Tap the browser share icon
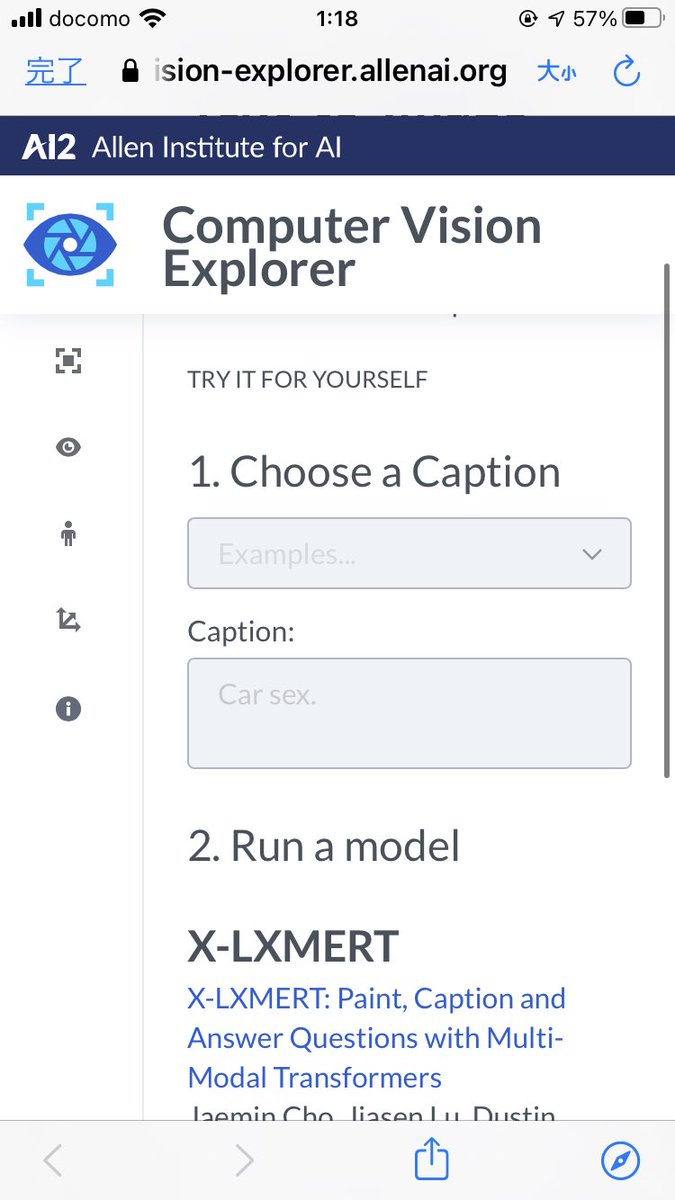Screen dimensions: 675x1200 point(432,1160)
